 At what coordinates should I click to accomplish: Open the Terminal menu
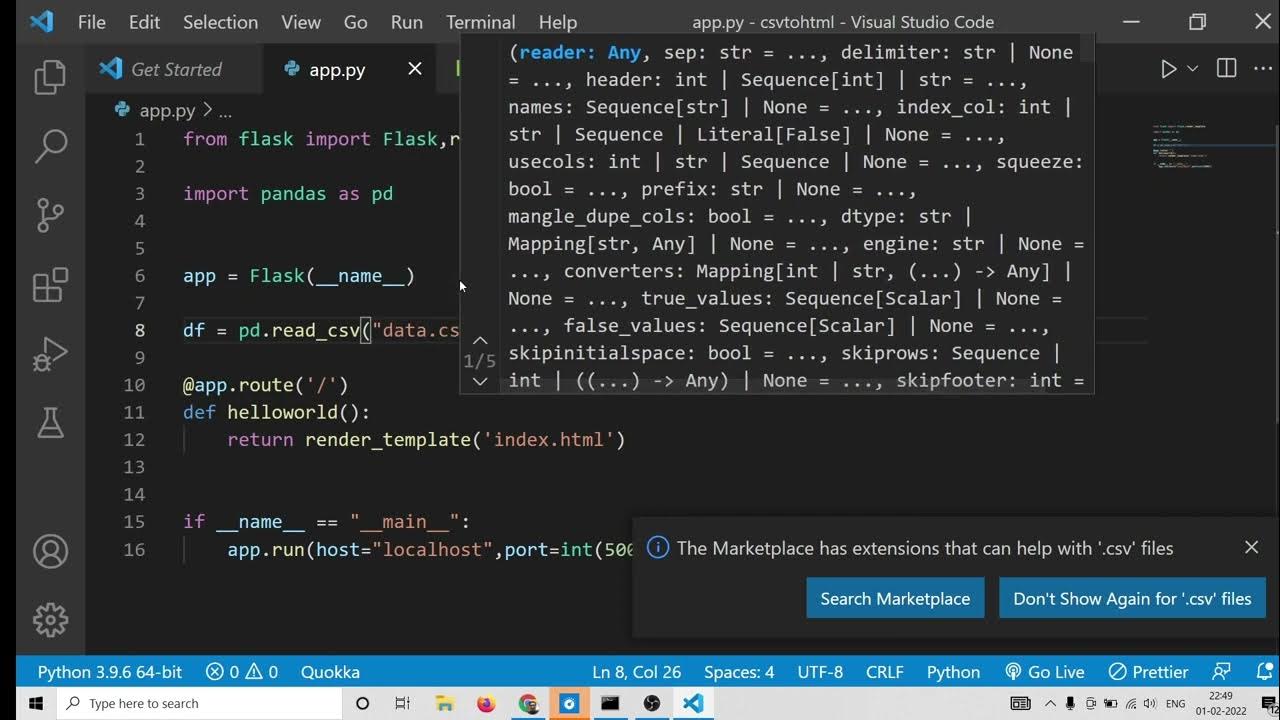[x=480, y=22]
